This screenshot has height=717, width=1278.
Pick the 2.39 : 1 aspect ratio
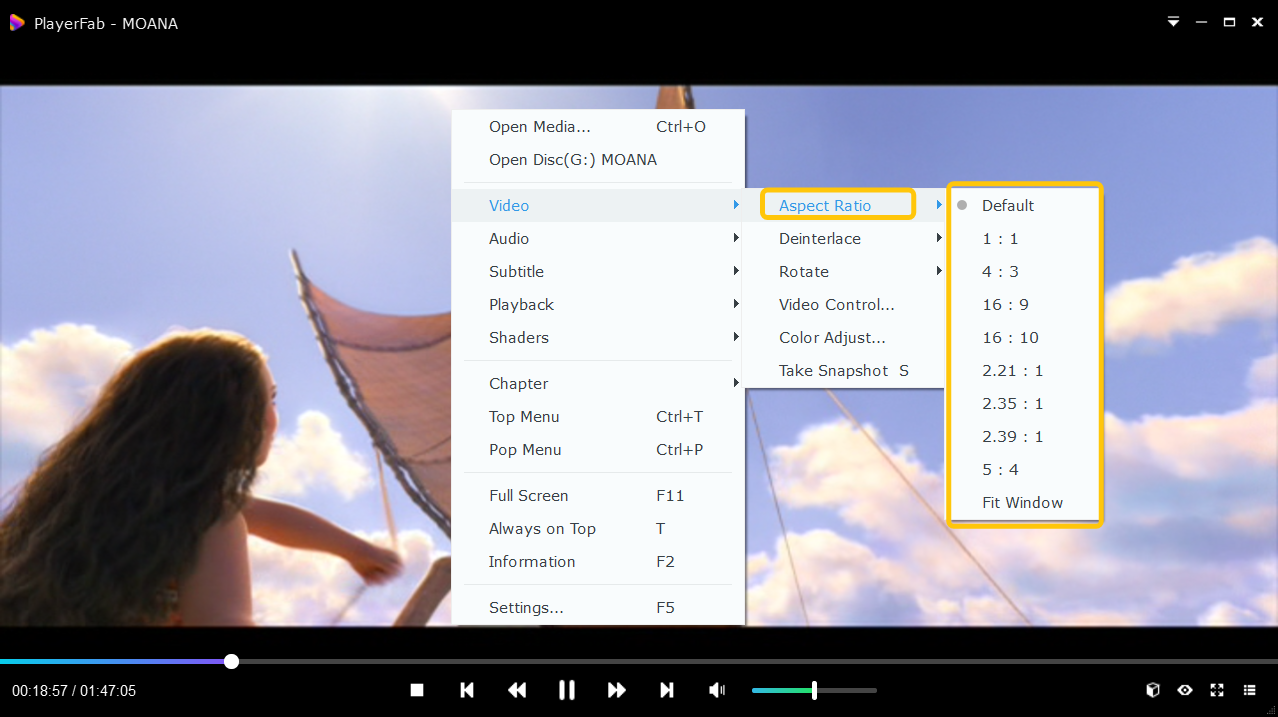pos(1024,436)
